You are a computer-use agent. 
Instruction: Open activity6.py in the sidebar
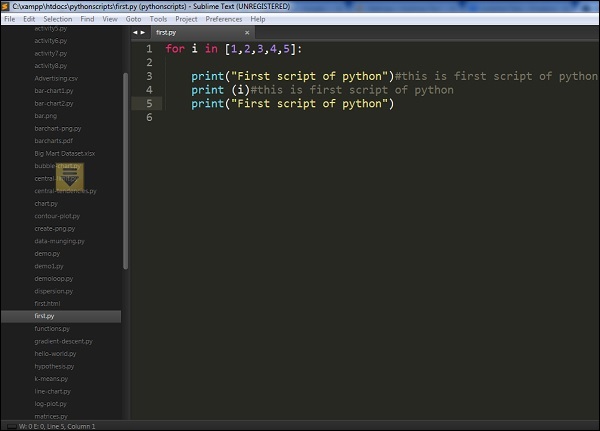(51, 41)
